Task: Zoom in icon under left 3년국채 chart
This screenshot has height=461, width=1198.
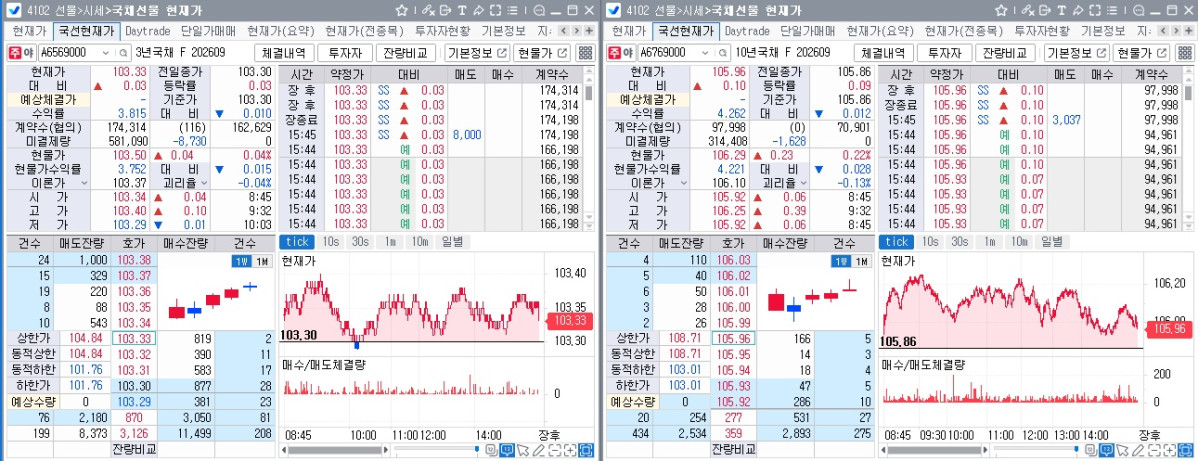Action: pyautogui.click(x=570, y=450)
